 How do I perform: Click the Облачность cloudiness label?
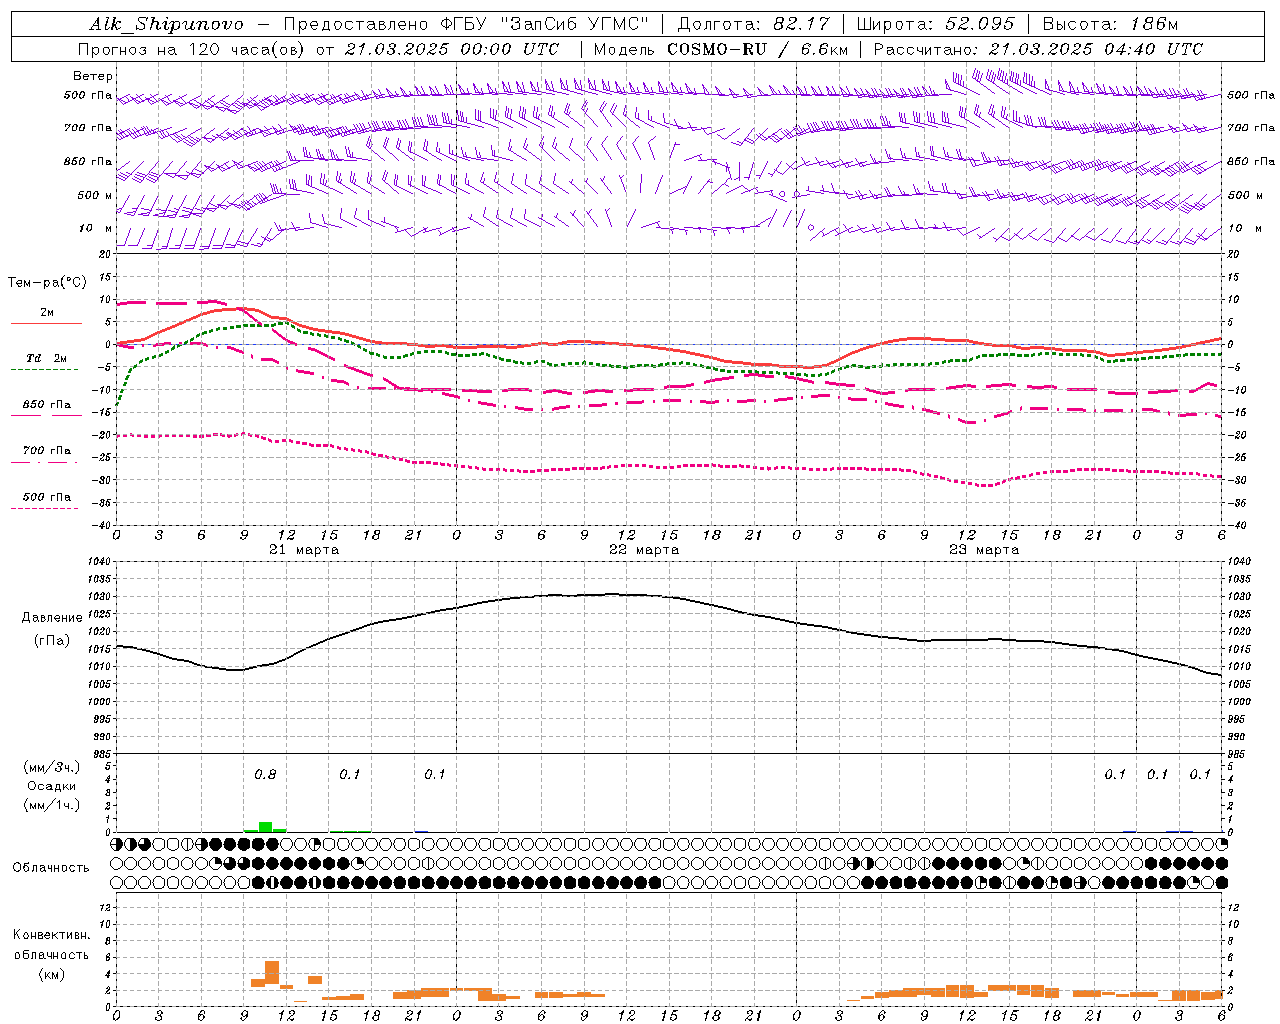51,867
